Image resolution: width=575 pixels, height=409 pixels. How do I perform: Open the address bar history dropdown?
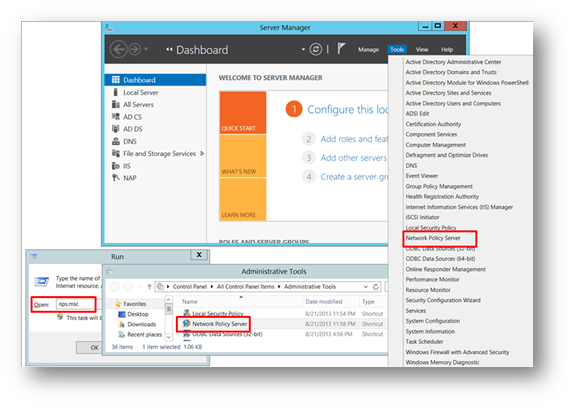pyautogui.click(x=366, y=286)
